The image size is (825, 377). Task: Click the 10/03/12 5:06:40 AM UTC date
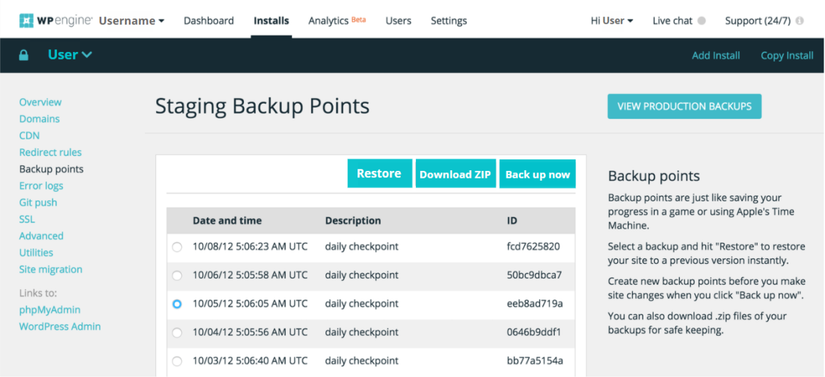coord(250,361)
